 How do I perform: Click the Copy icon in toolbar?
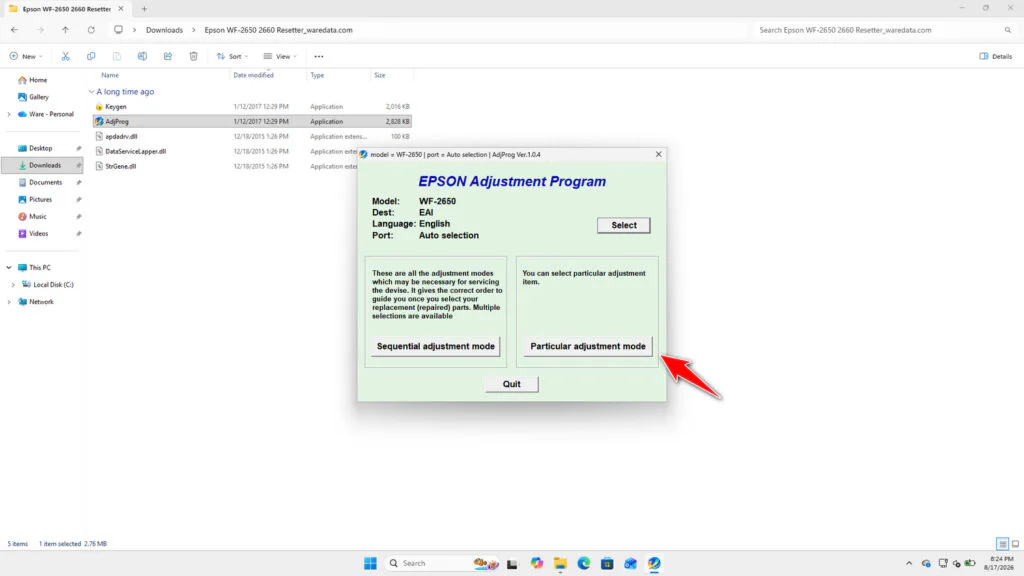[91, 56]
